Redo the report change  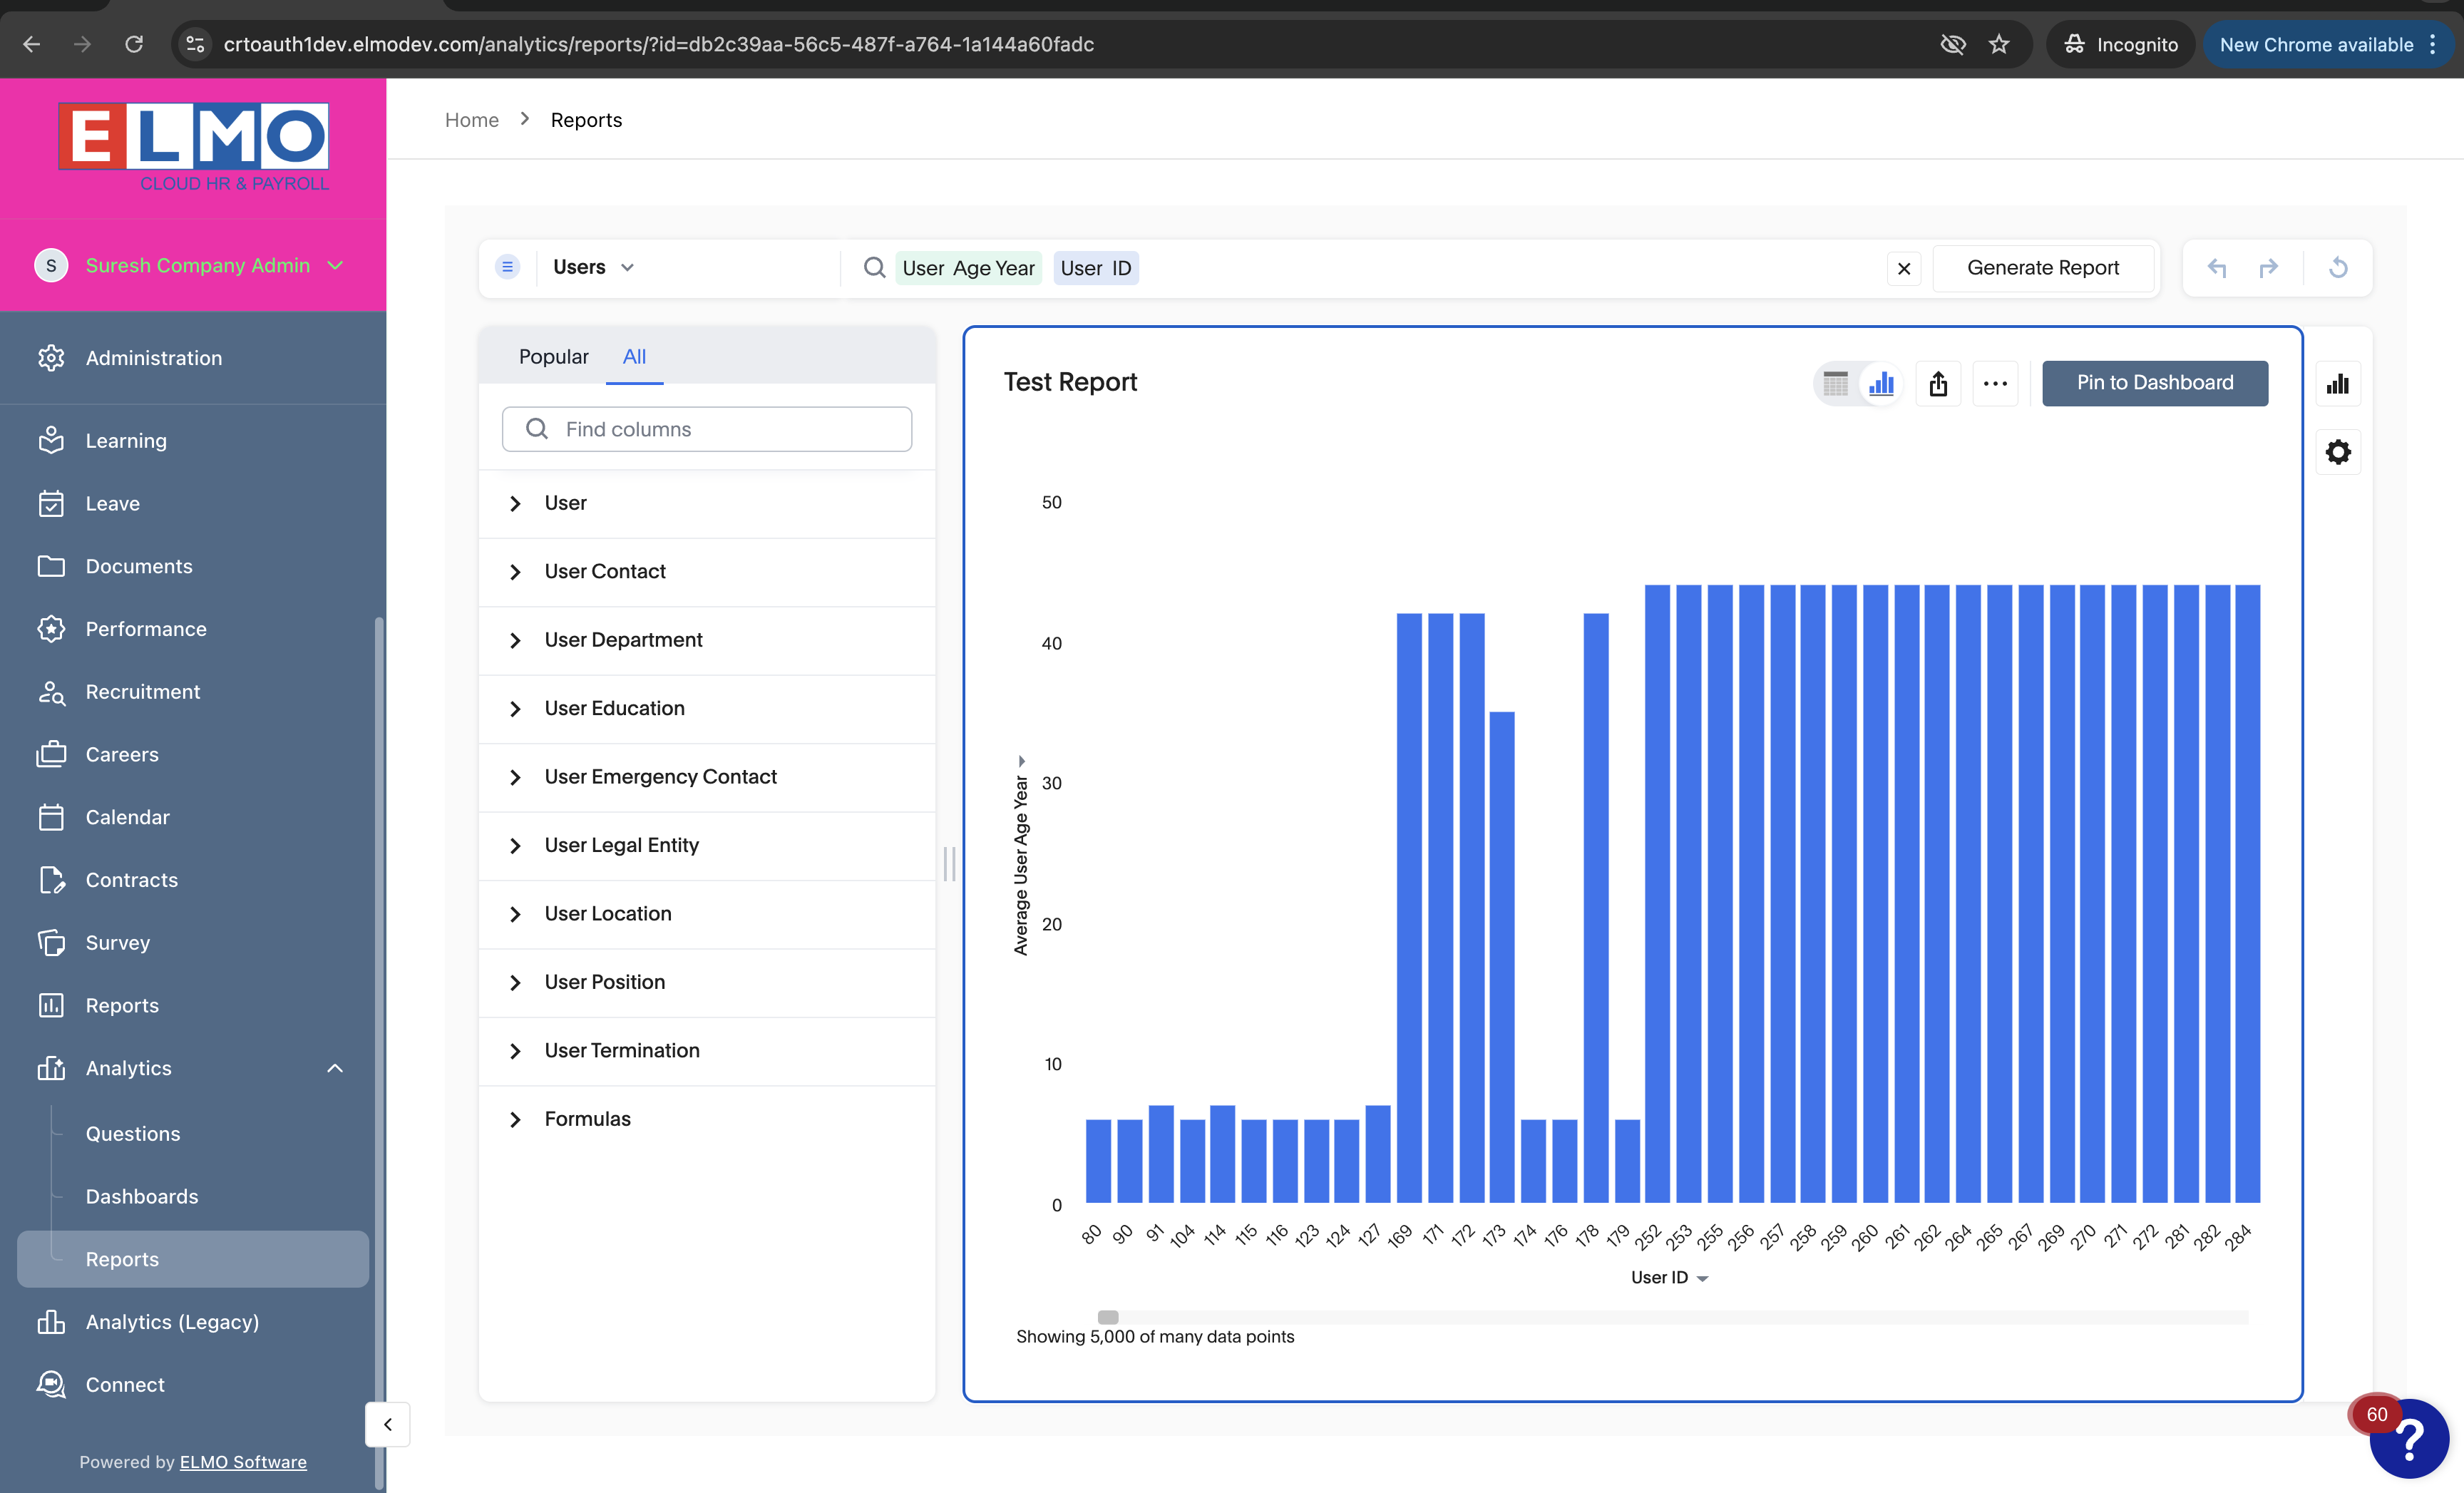point(2269,268)
